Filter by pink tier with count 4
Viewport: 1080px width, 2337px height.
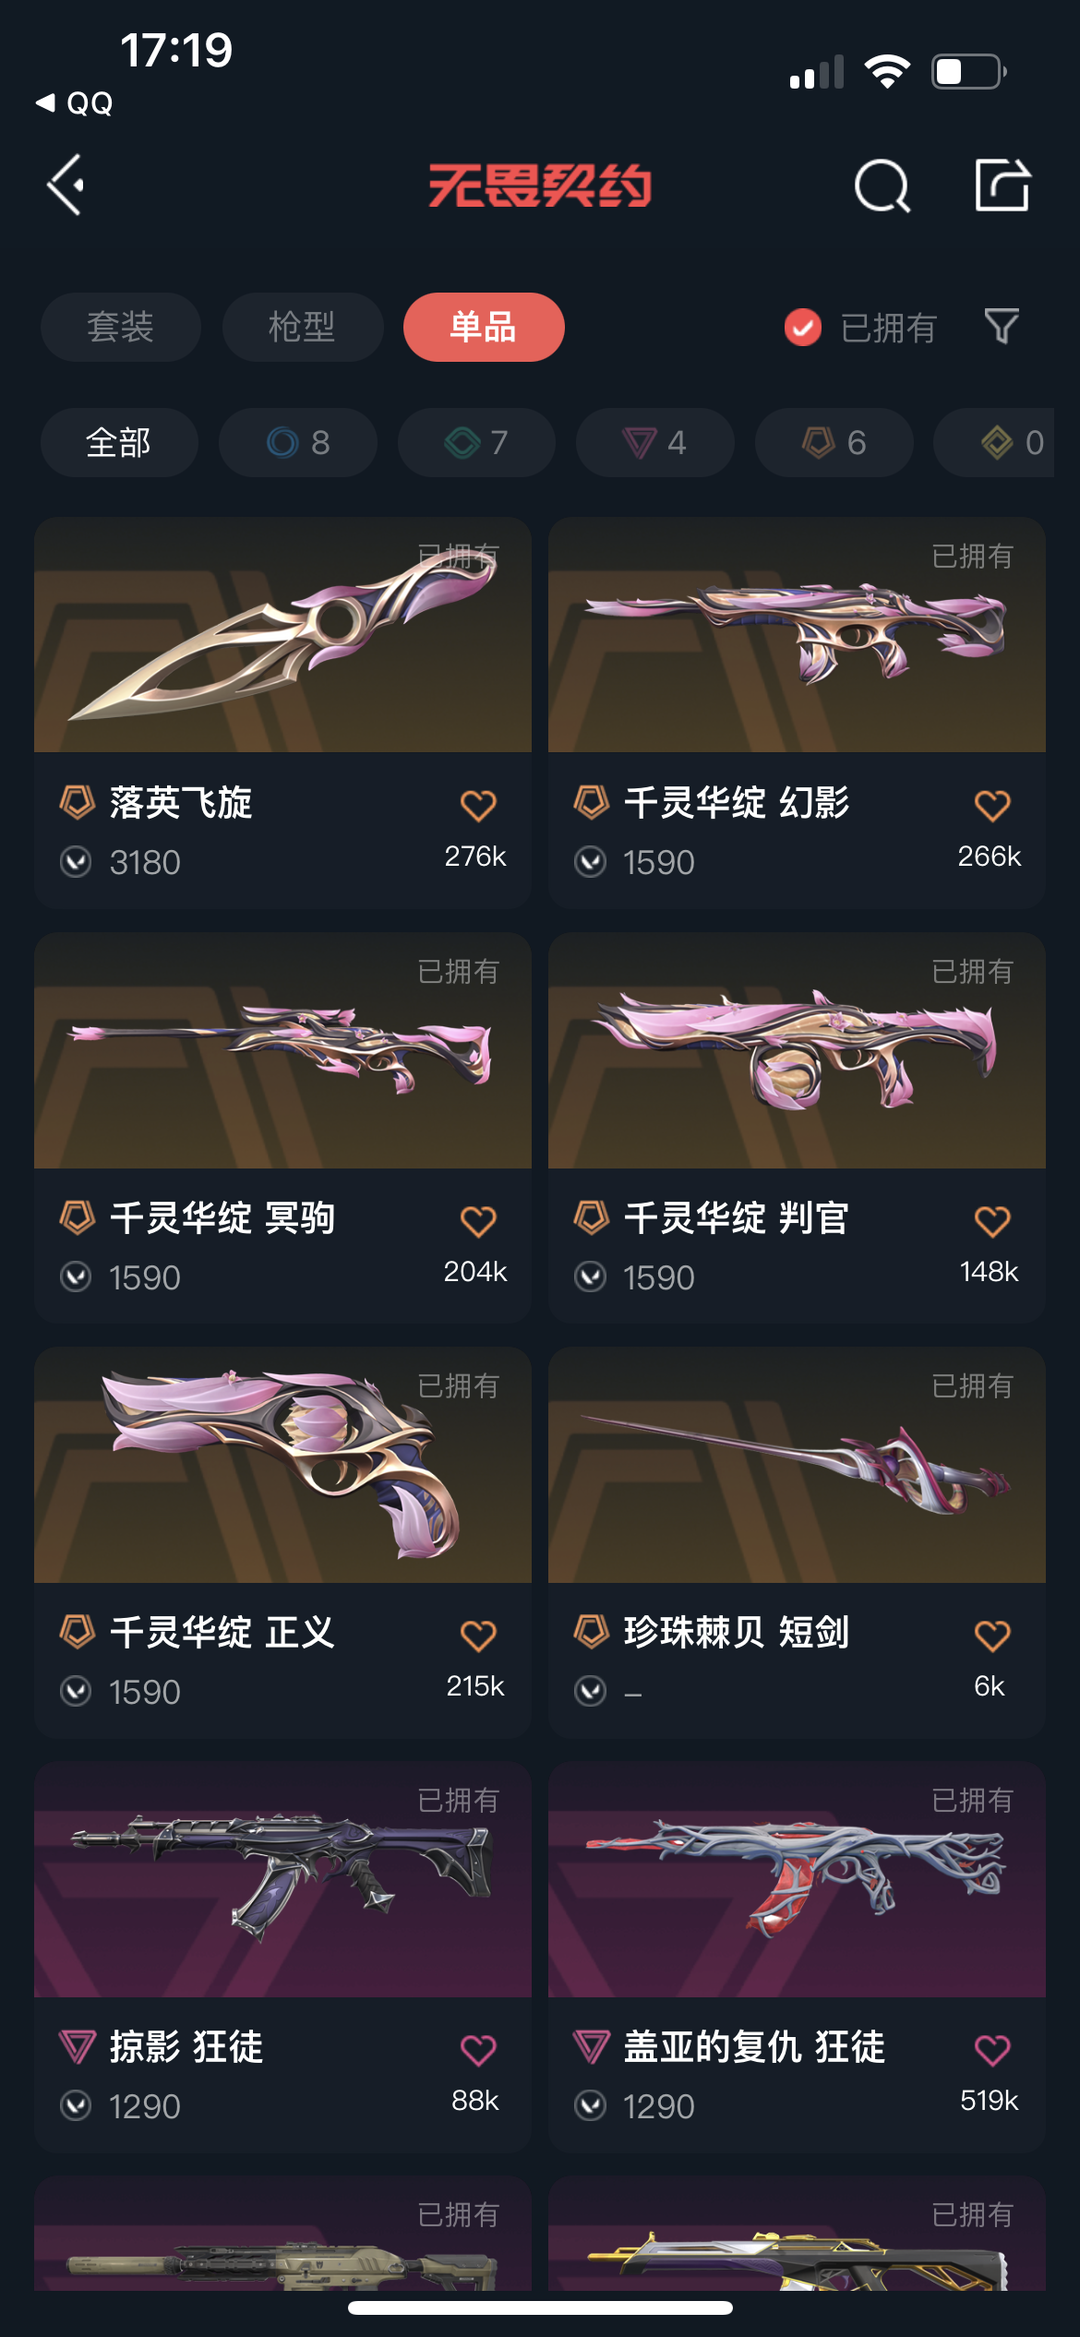[x=655, y=442]
